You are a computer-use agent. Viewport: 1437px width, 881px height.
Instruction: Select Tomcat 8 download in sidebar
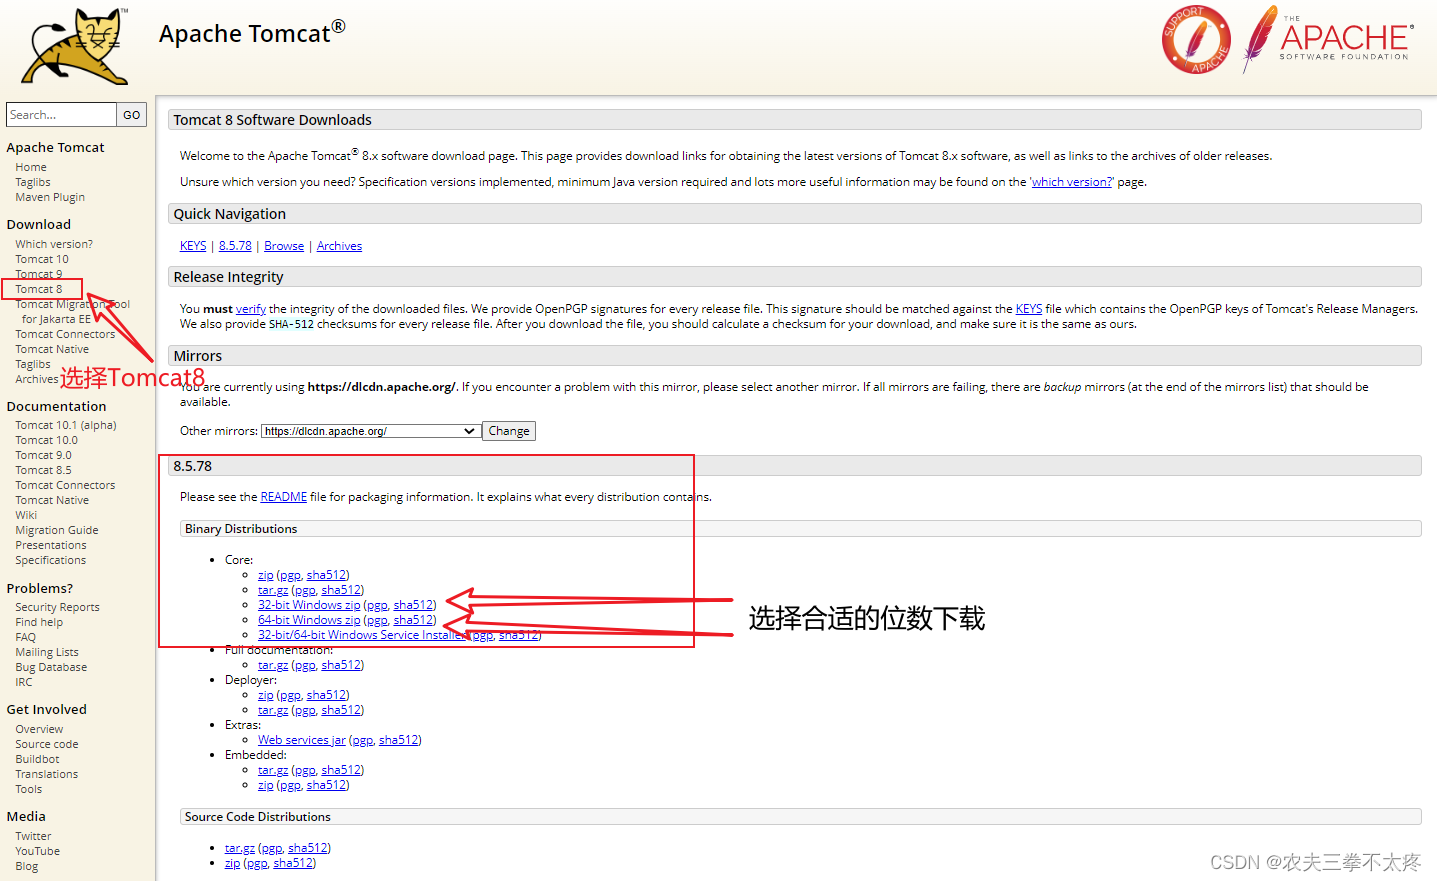(39, 289)
